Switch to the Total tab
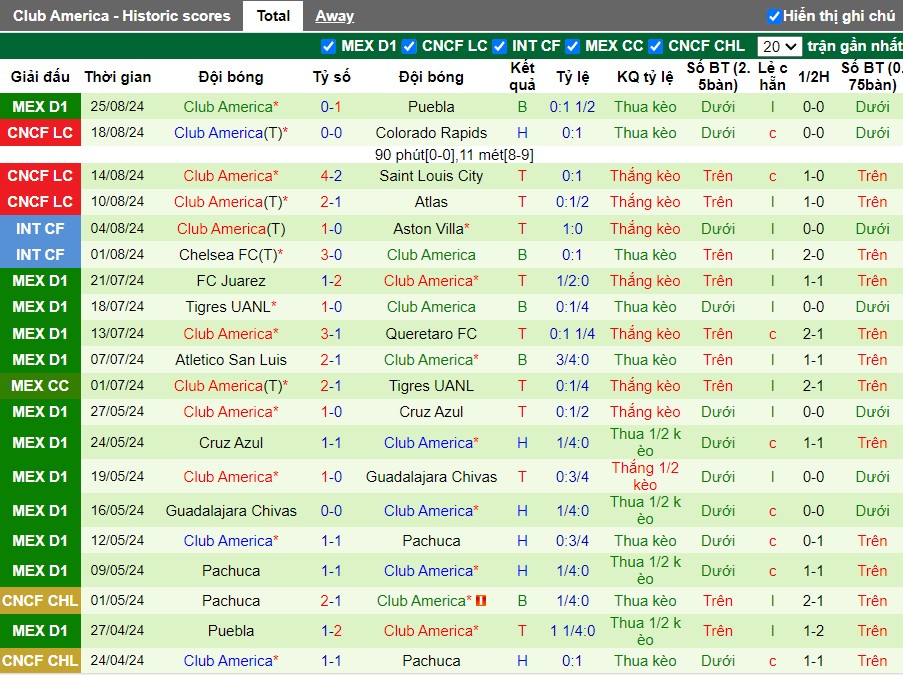 [273, 16]
